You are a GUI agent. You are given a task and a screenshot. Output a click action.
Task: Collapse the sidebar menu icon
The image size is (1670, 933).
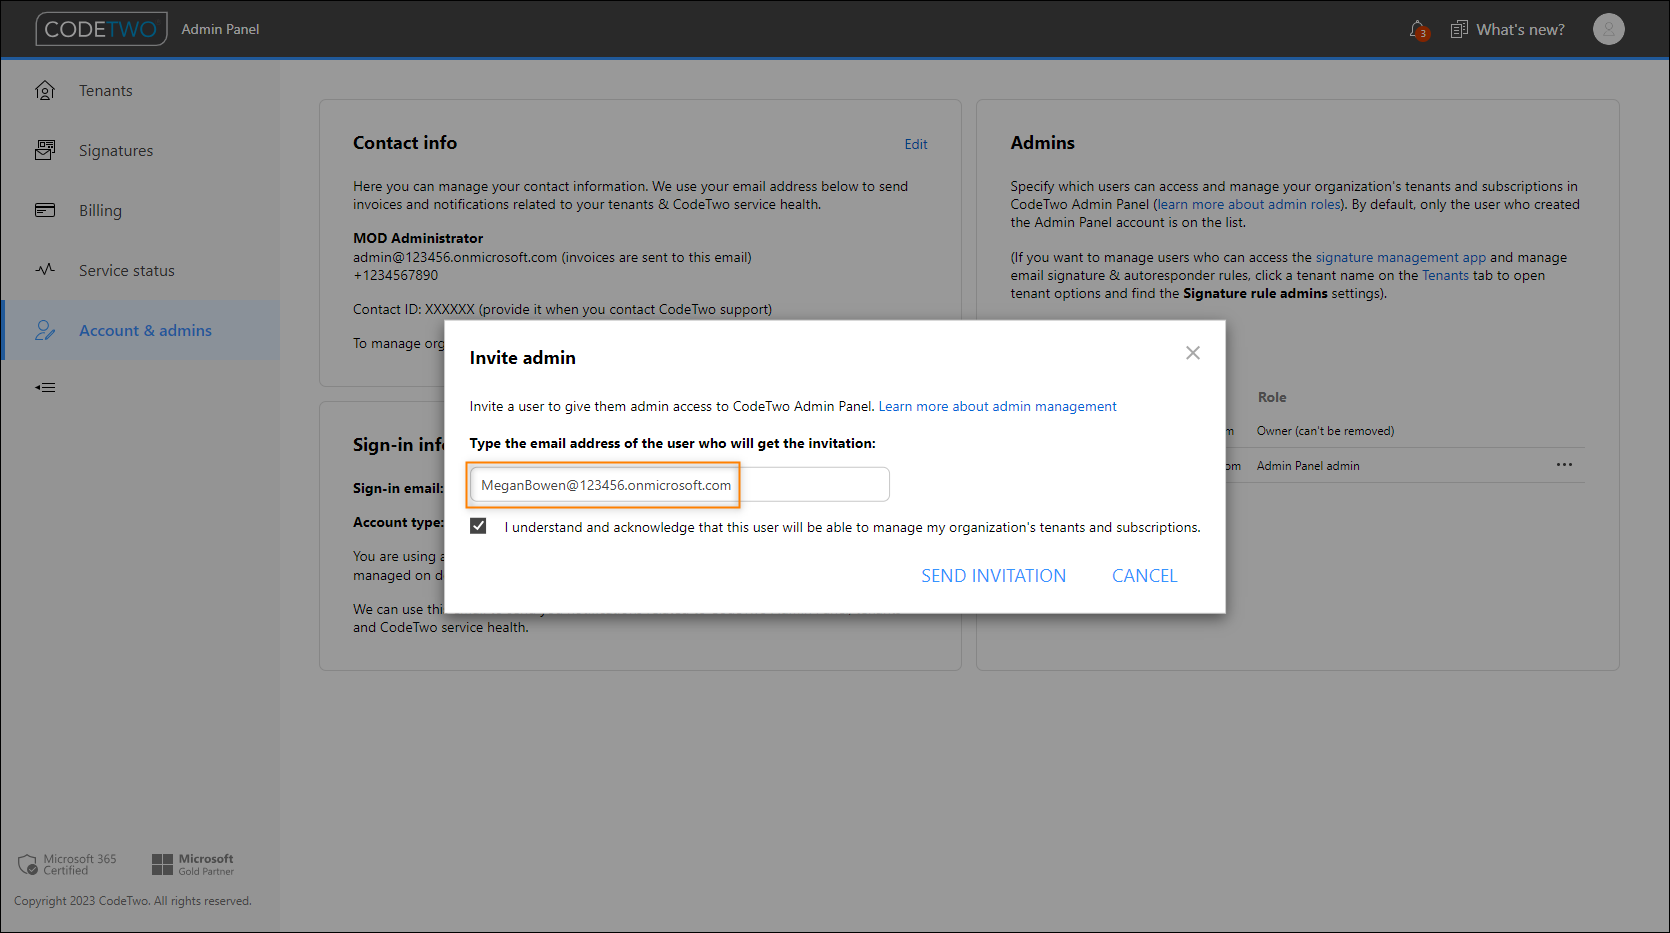click(x=45, y=387)
